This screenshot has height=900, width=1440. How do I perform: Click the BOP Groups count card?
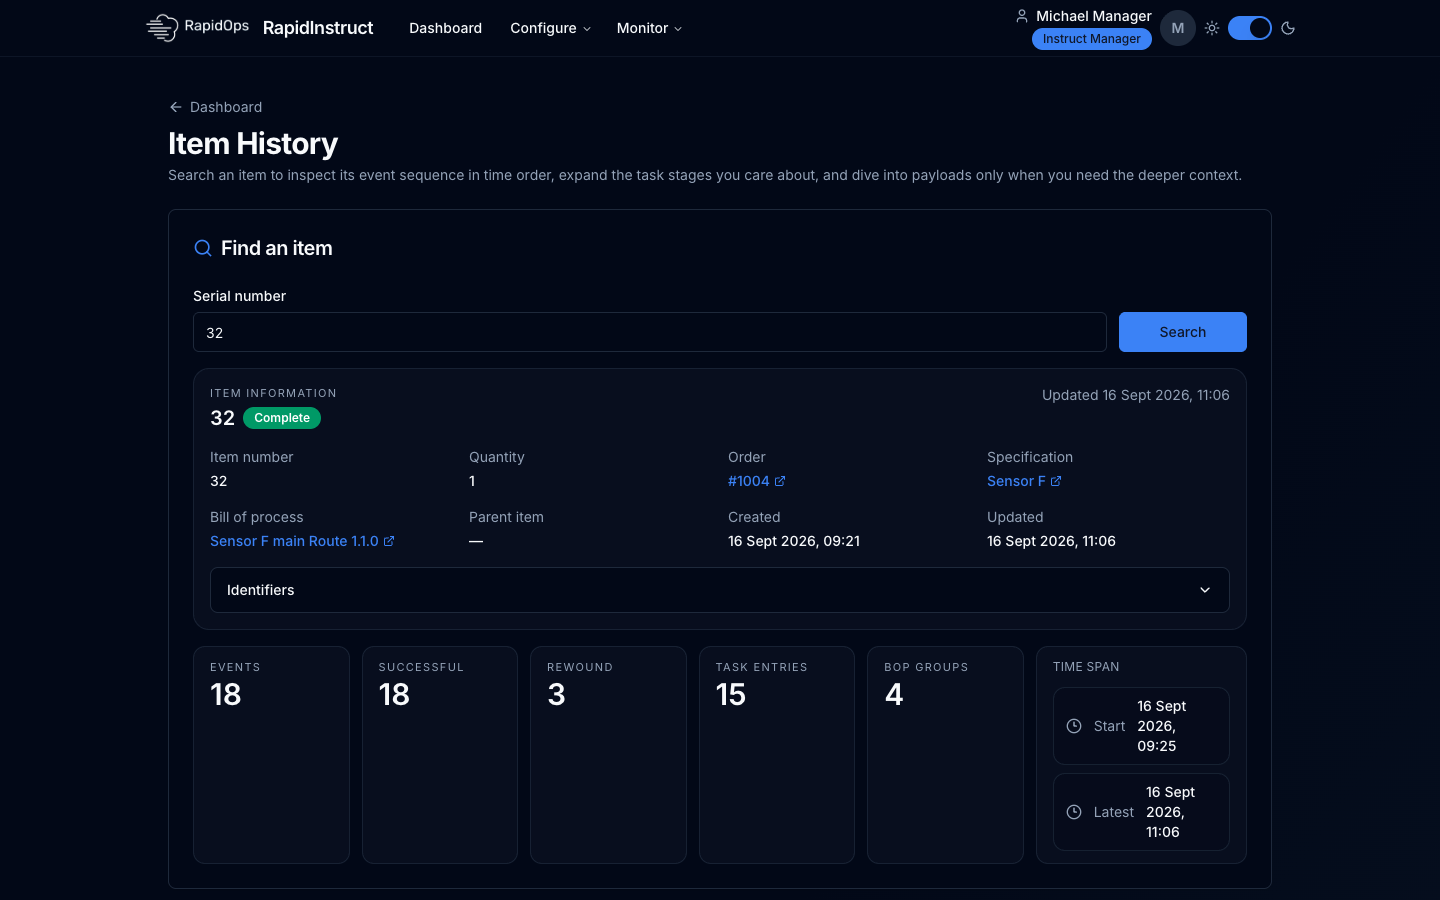click(945, 755)
